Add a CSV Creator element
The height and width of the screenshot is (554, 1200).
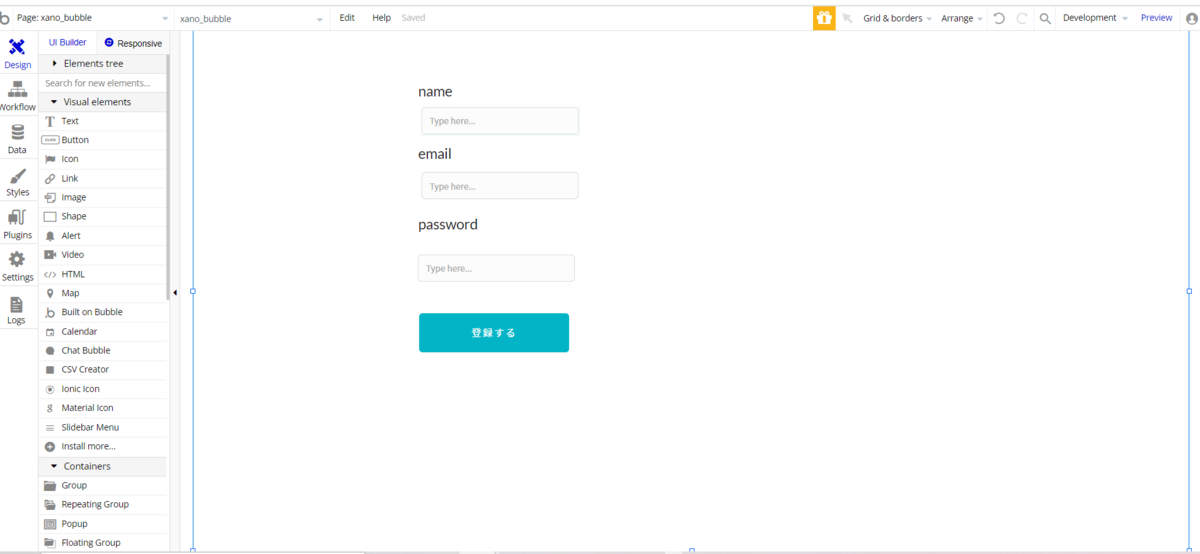coord(103,370)
